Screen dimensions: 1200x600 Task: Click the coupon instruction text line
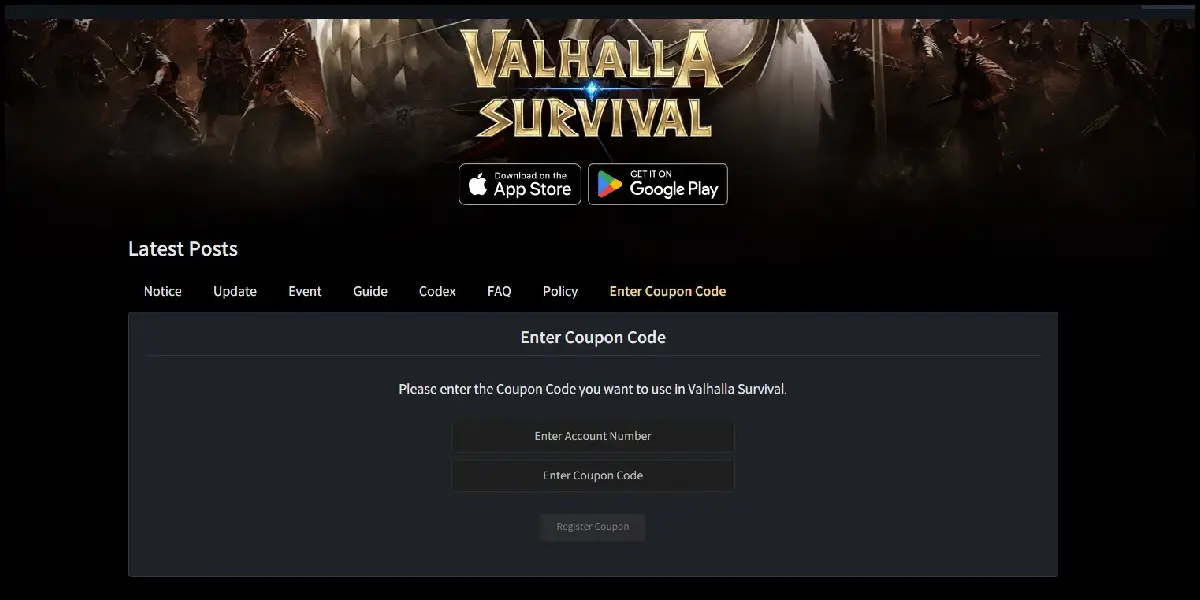[593, 389]
